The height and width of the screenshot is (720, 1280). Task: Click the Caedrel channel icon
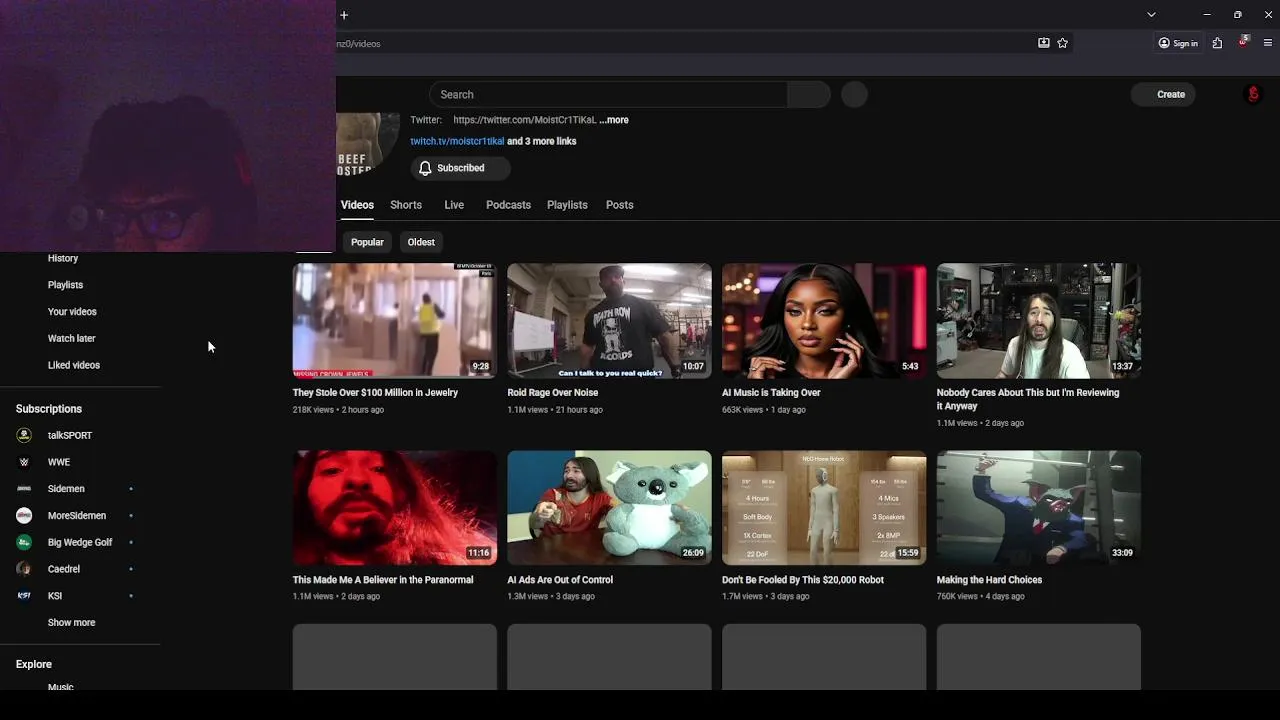click(24, 569)
